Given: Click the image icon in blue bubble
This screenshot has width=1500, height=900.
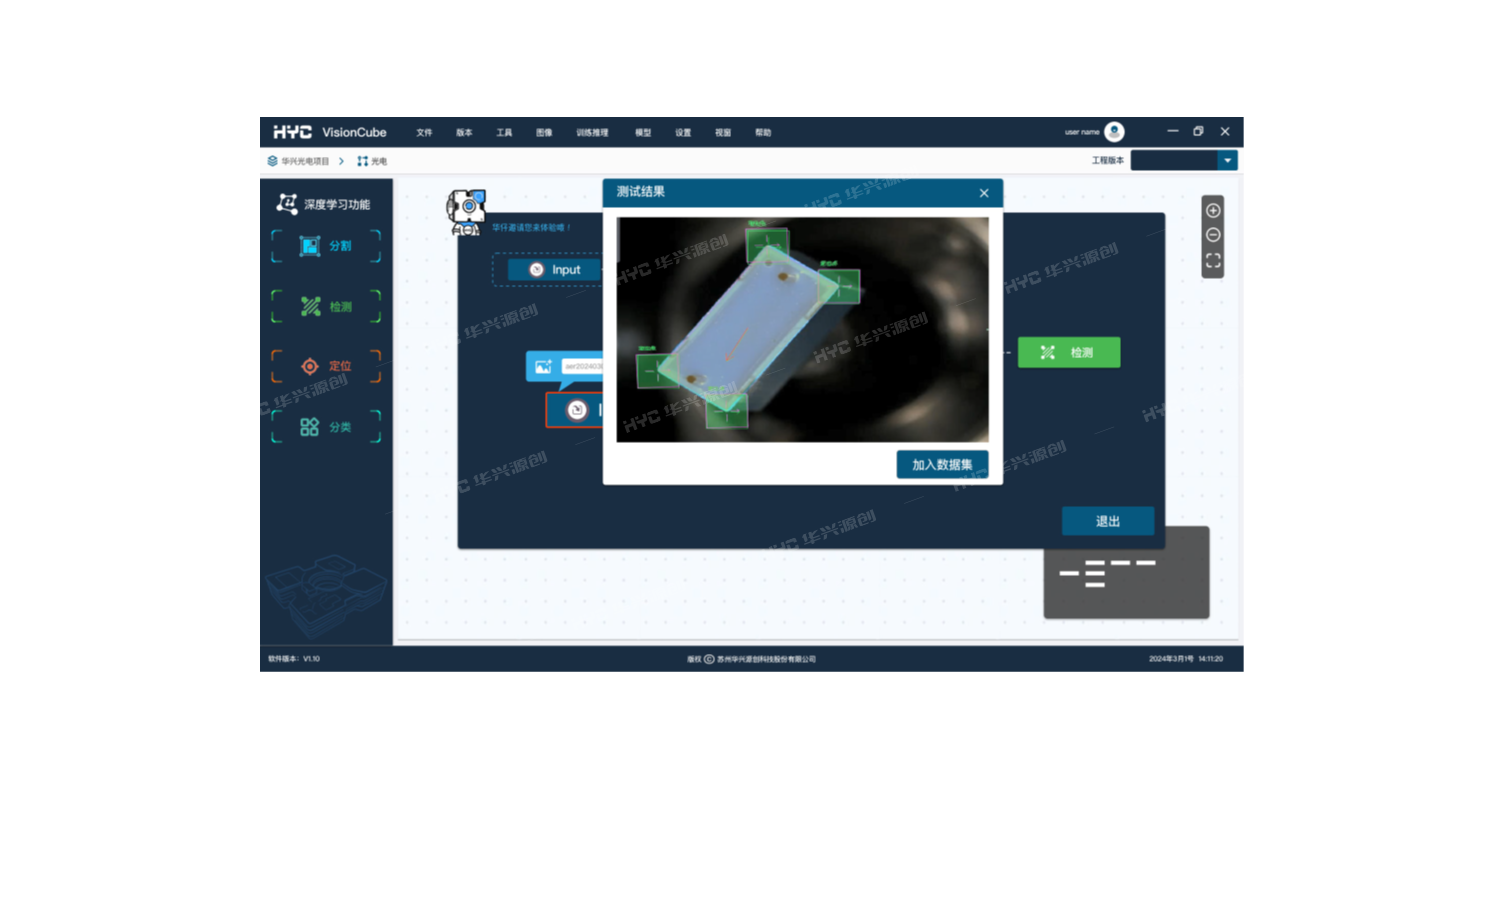Looking at the screenshot, I should [x=543, y=367].
